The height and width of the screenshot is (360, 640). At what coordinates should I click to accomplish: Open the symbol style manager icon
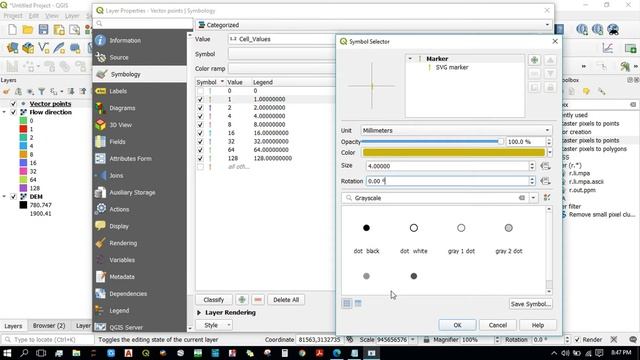547,198
